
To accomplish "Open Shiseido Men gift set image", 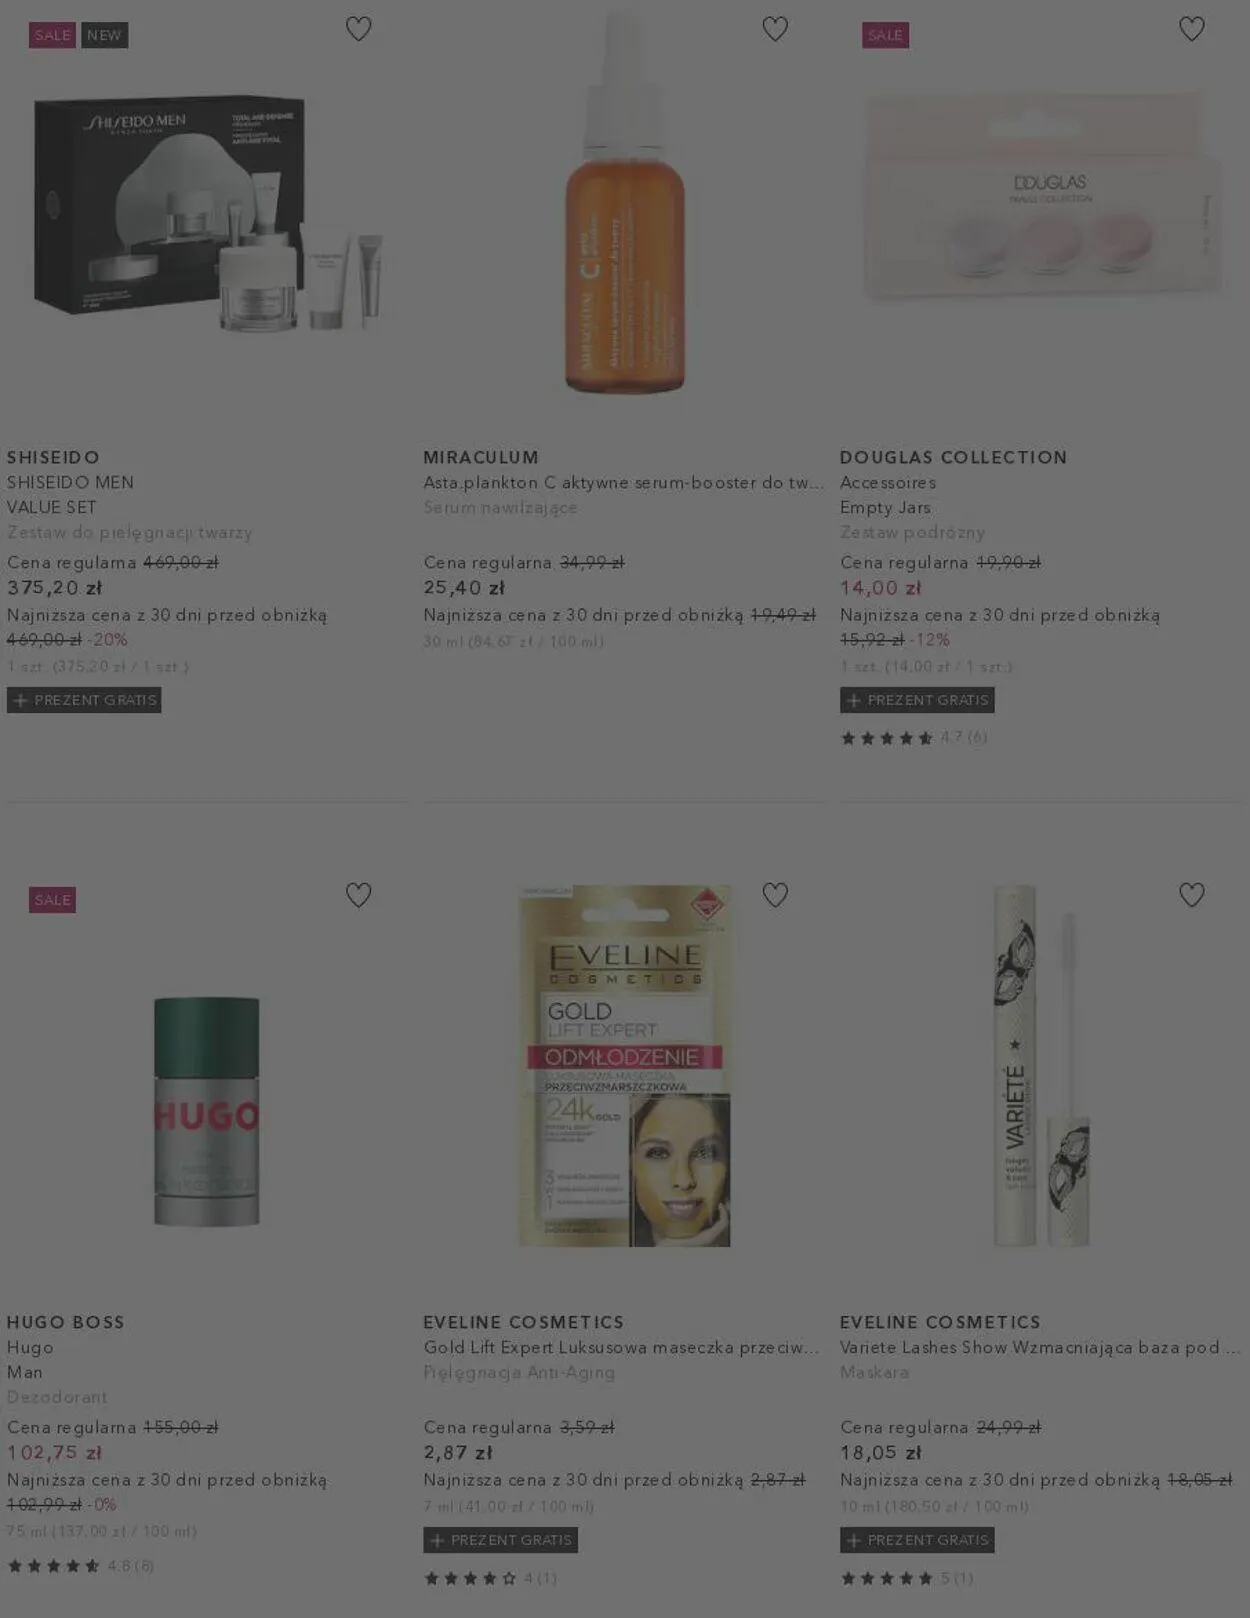I will tap(208, 212).
